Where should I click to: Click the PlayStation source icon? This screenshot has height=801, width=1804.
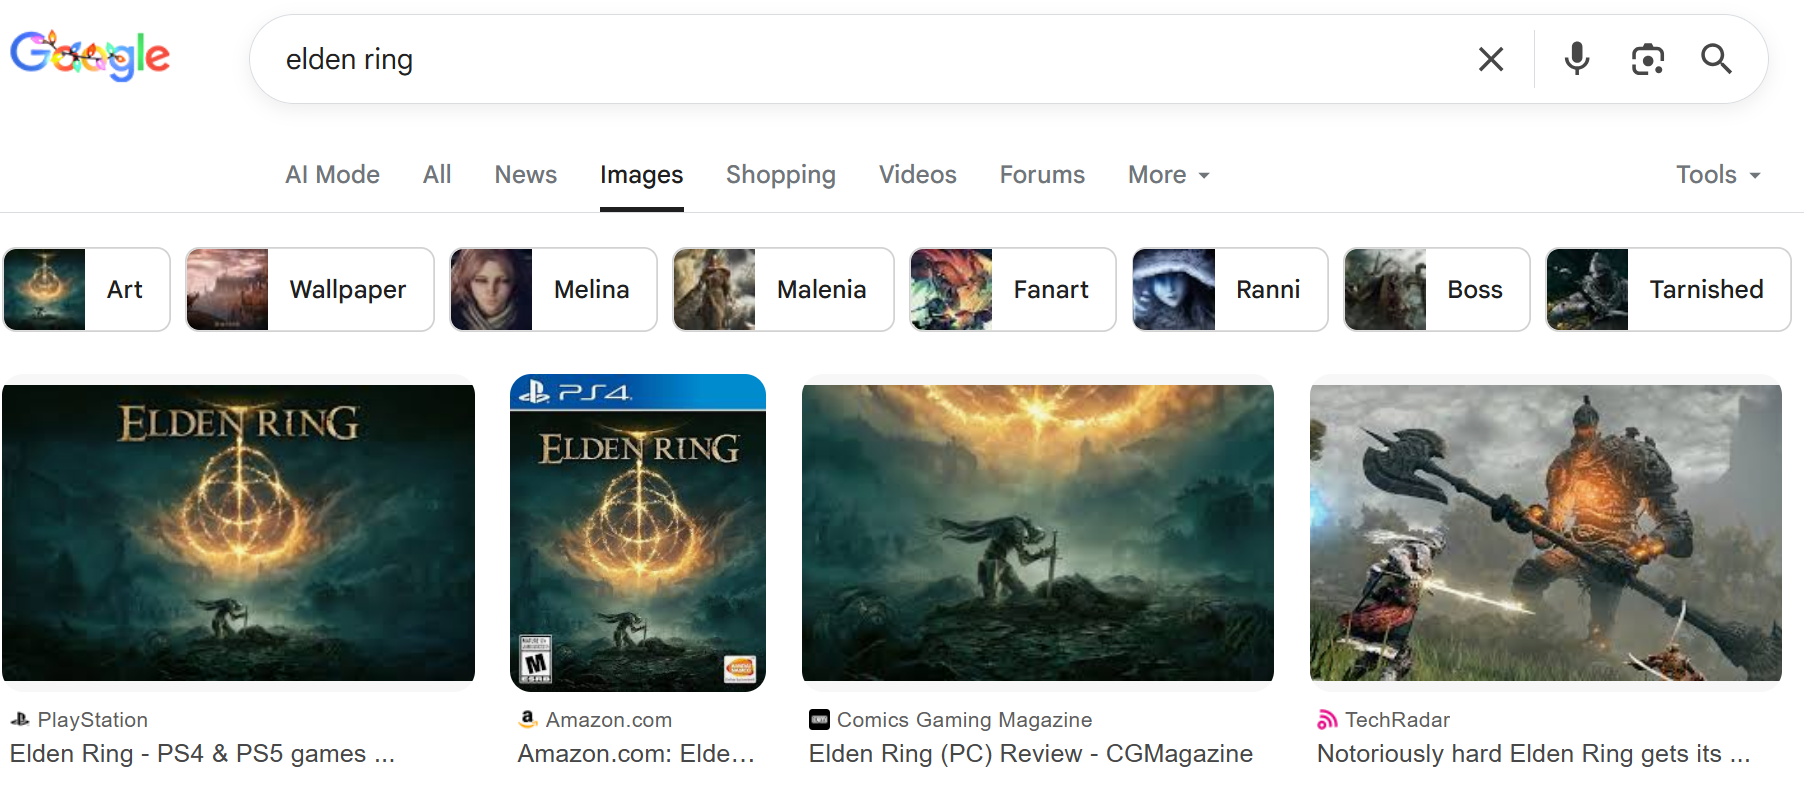[x=20, y=719]
